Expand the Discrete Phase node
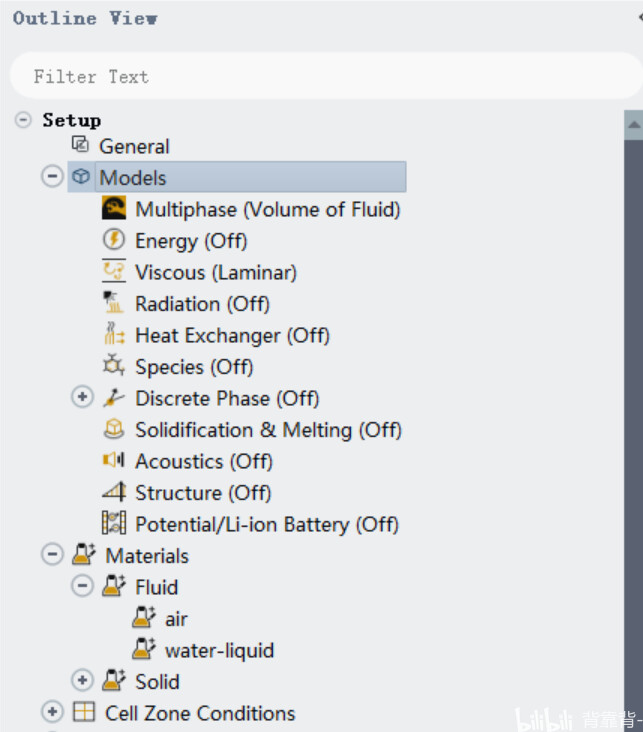This screenshot has width=643, height=732. click(x=82, y=398)
